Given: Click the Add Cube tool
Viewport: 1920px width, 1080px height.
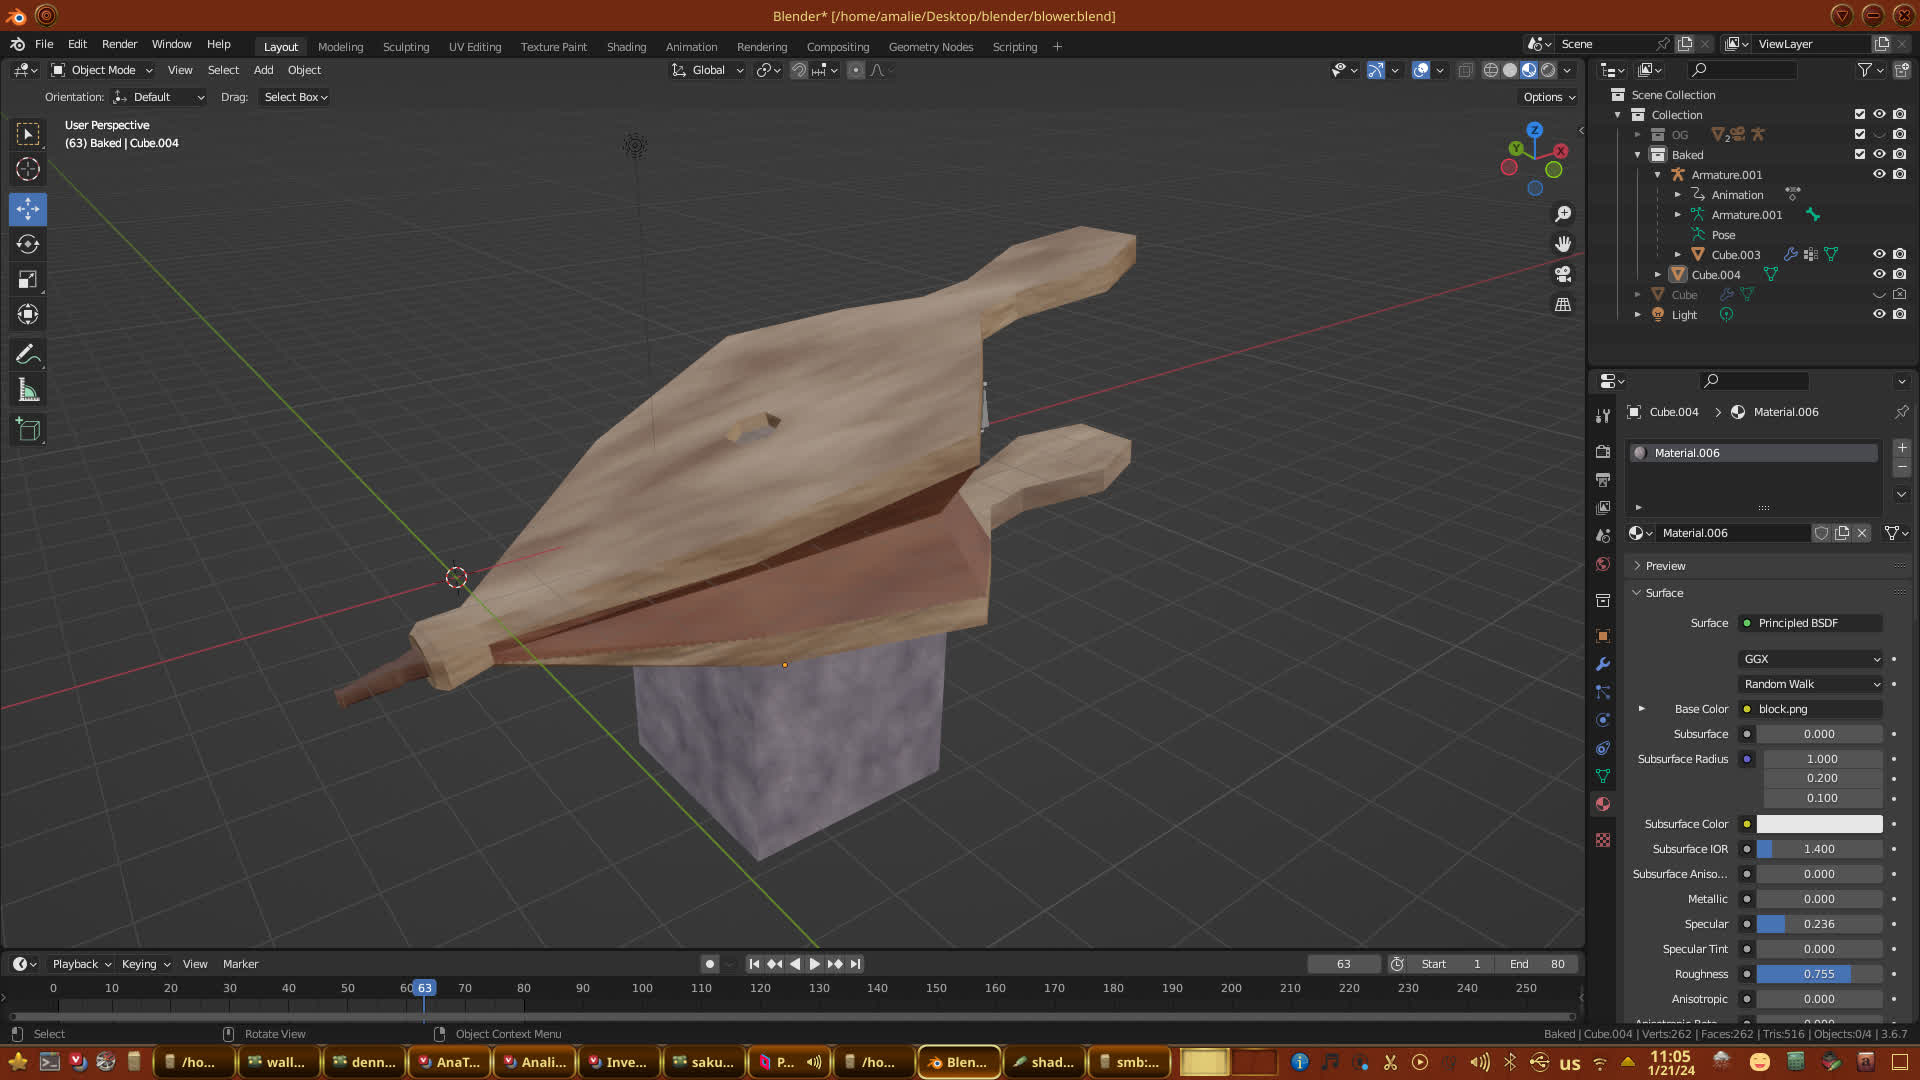Looking at the screenshot, I should coord(28,430).
